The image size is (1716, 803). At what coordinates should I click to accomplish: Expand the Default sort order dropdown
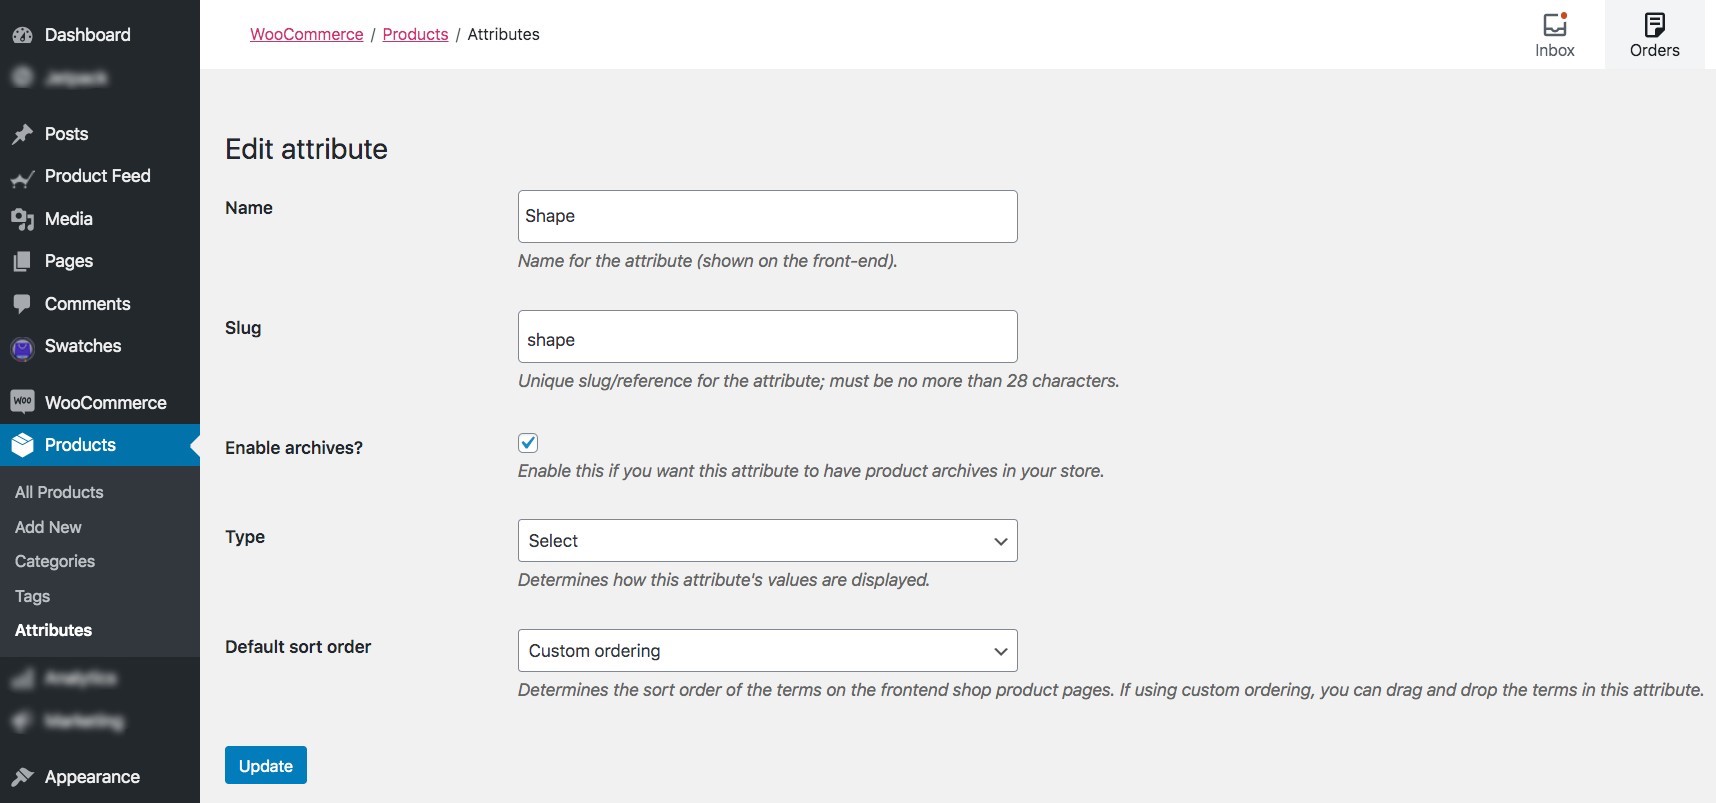coord(767,651)
